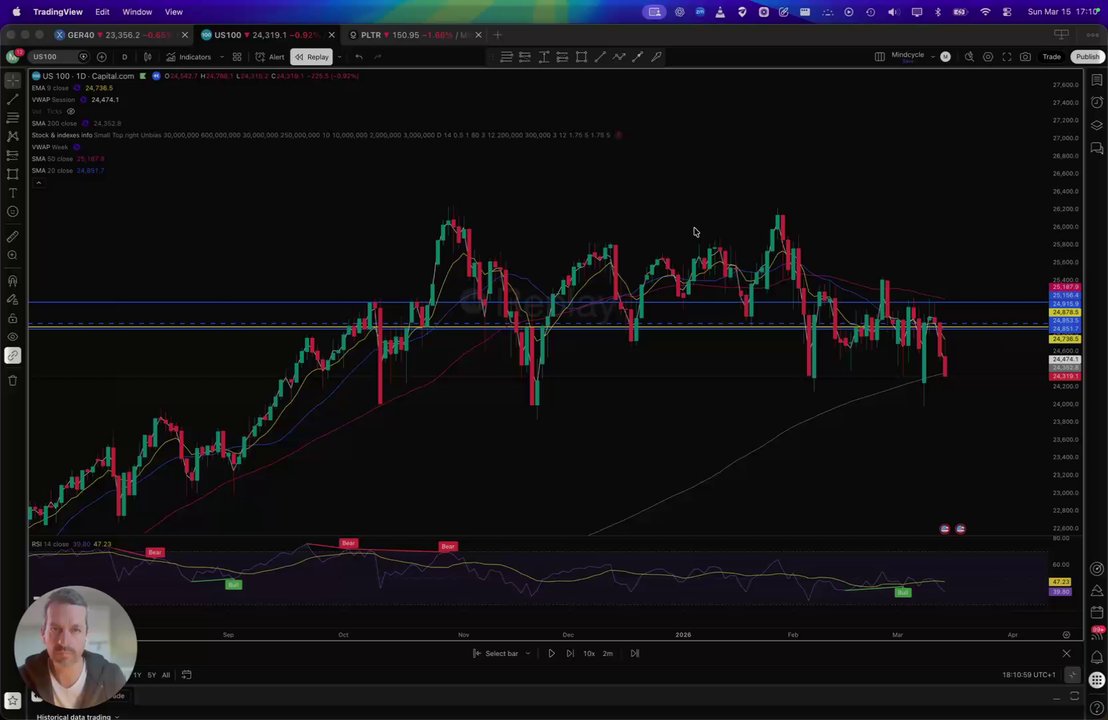The height and width of the screenshot is (720, 1108).
Task: Toggle the Replay mode button
Action: tap(312, 57)
